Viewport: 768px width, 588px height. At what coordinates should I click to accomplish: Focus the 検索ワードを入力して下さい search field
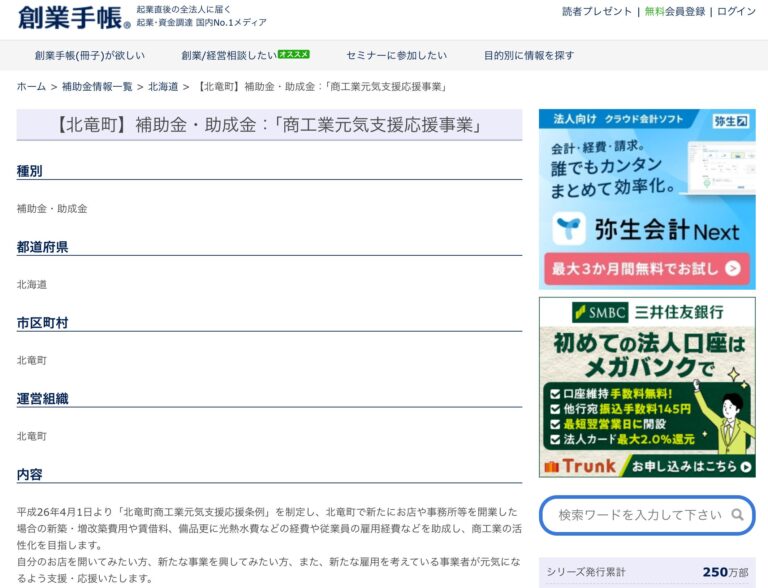click(638, 515)
